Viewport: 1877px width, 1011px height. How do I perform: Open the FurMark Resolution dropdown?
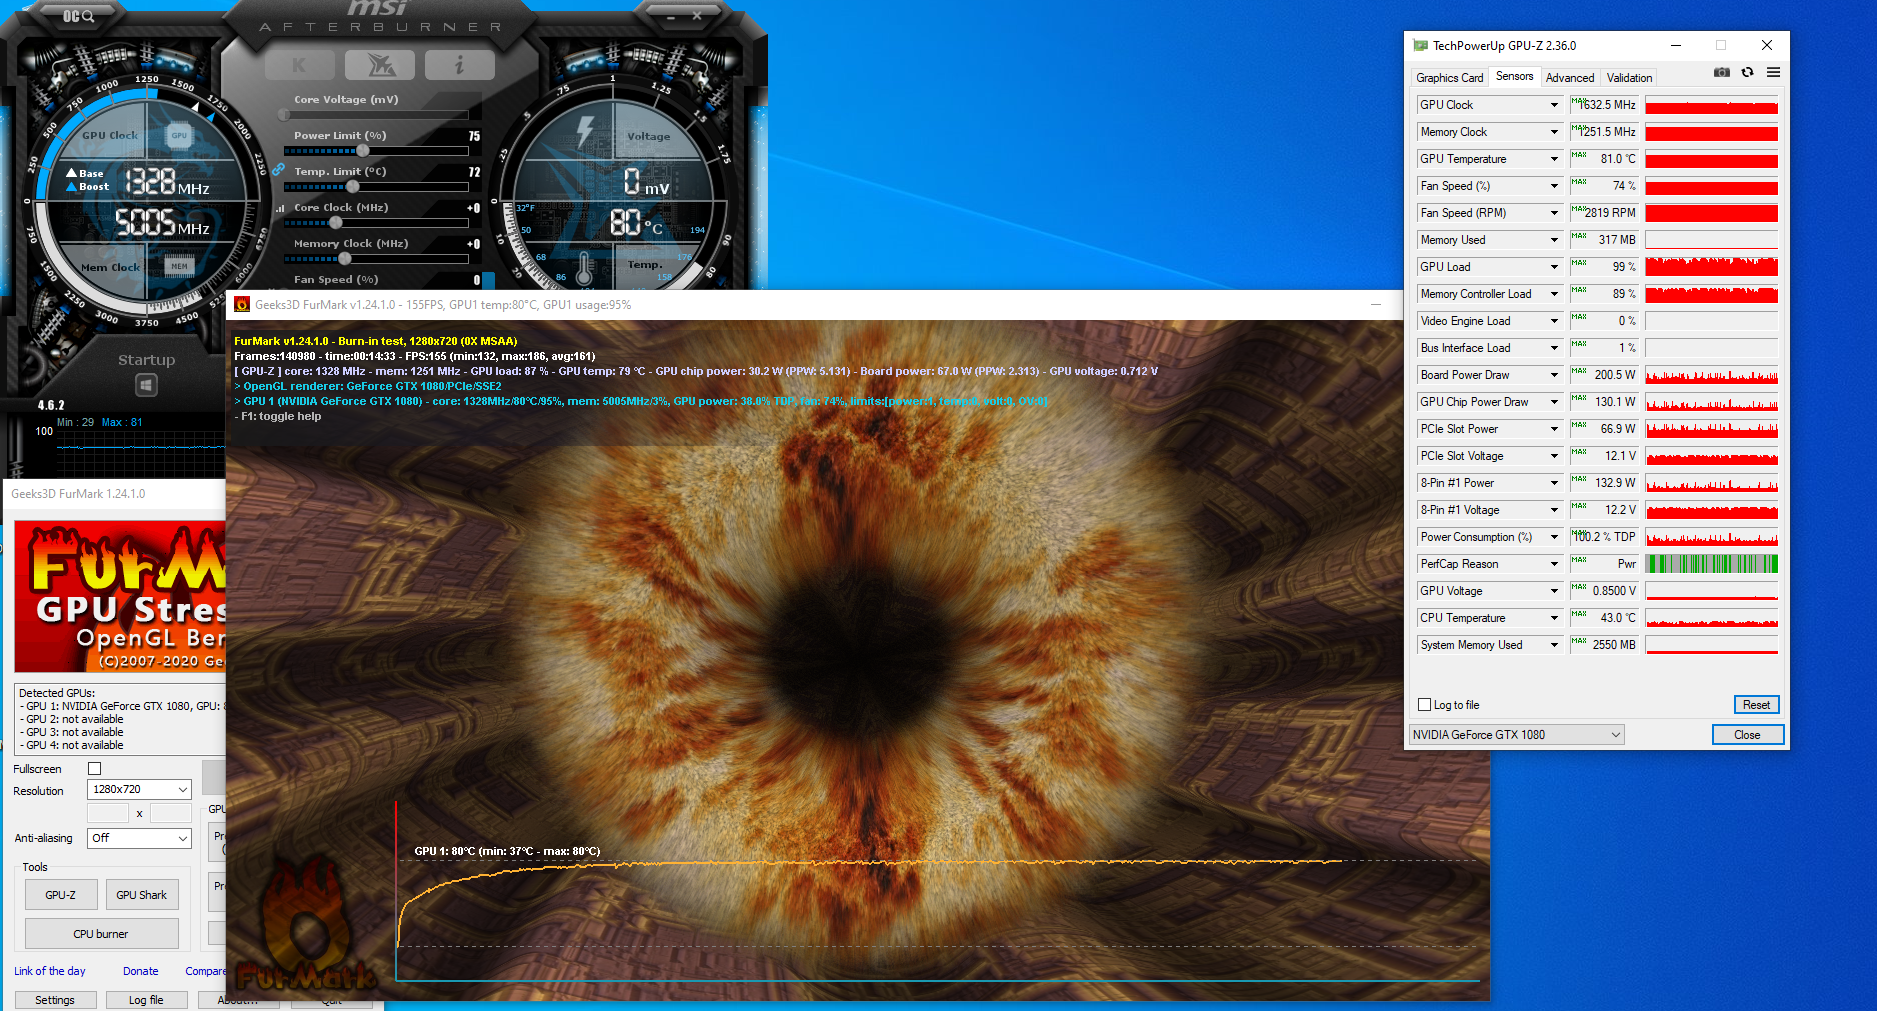coord(139,789)
